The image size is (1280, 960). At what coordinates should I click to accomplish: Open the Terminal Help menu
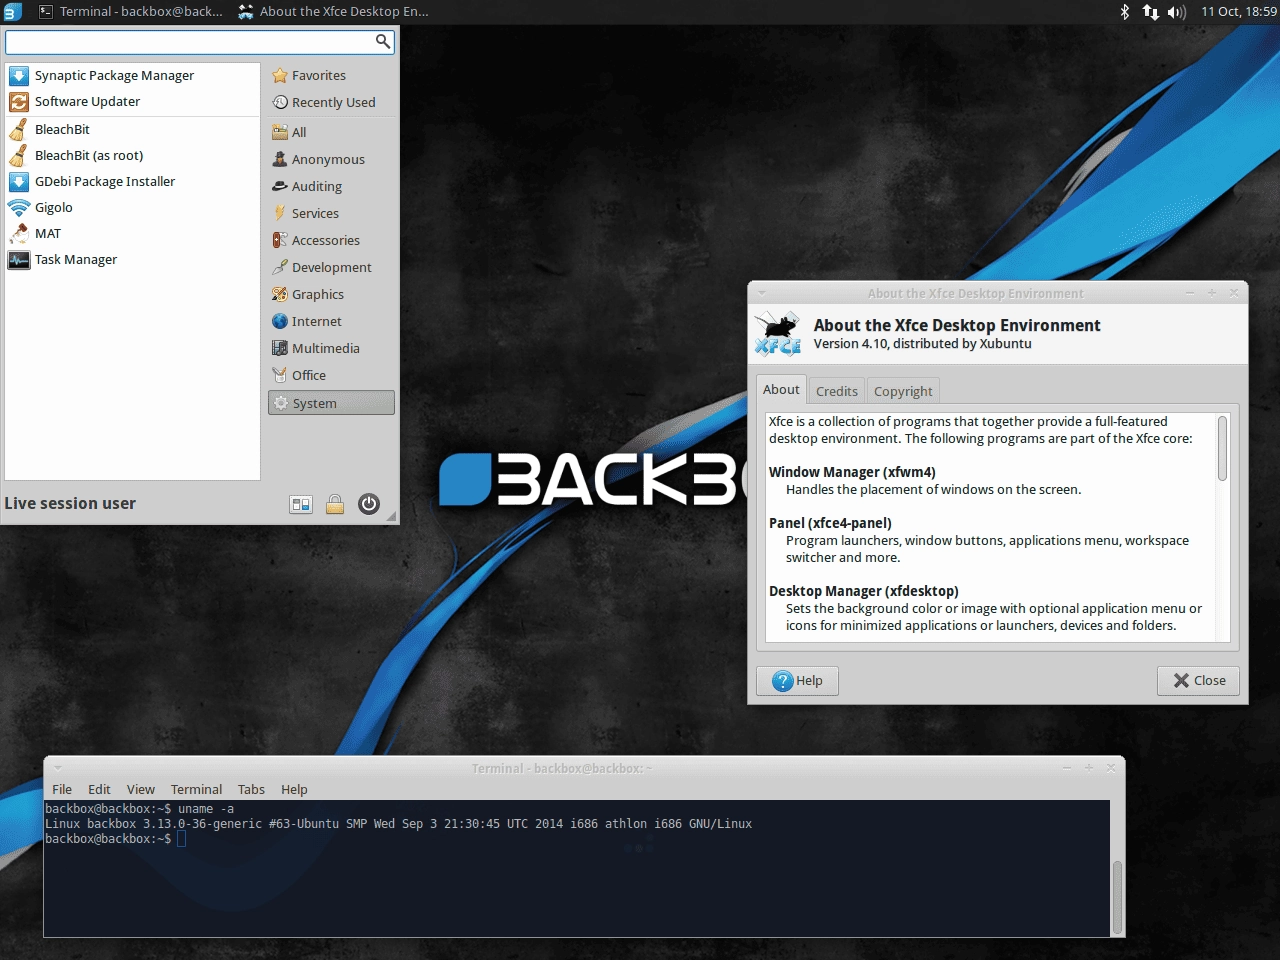pos(294,789)
